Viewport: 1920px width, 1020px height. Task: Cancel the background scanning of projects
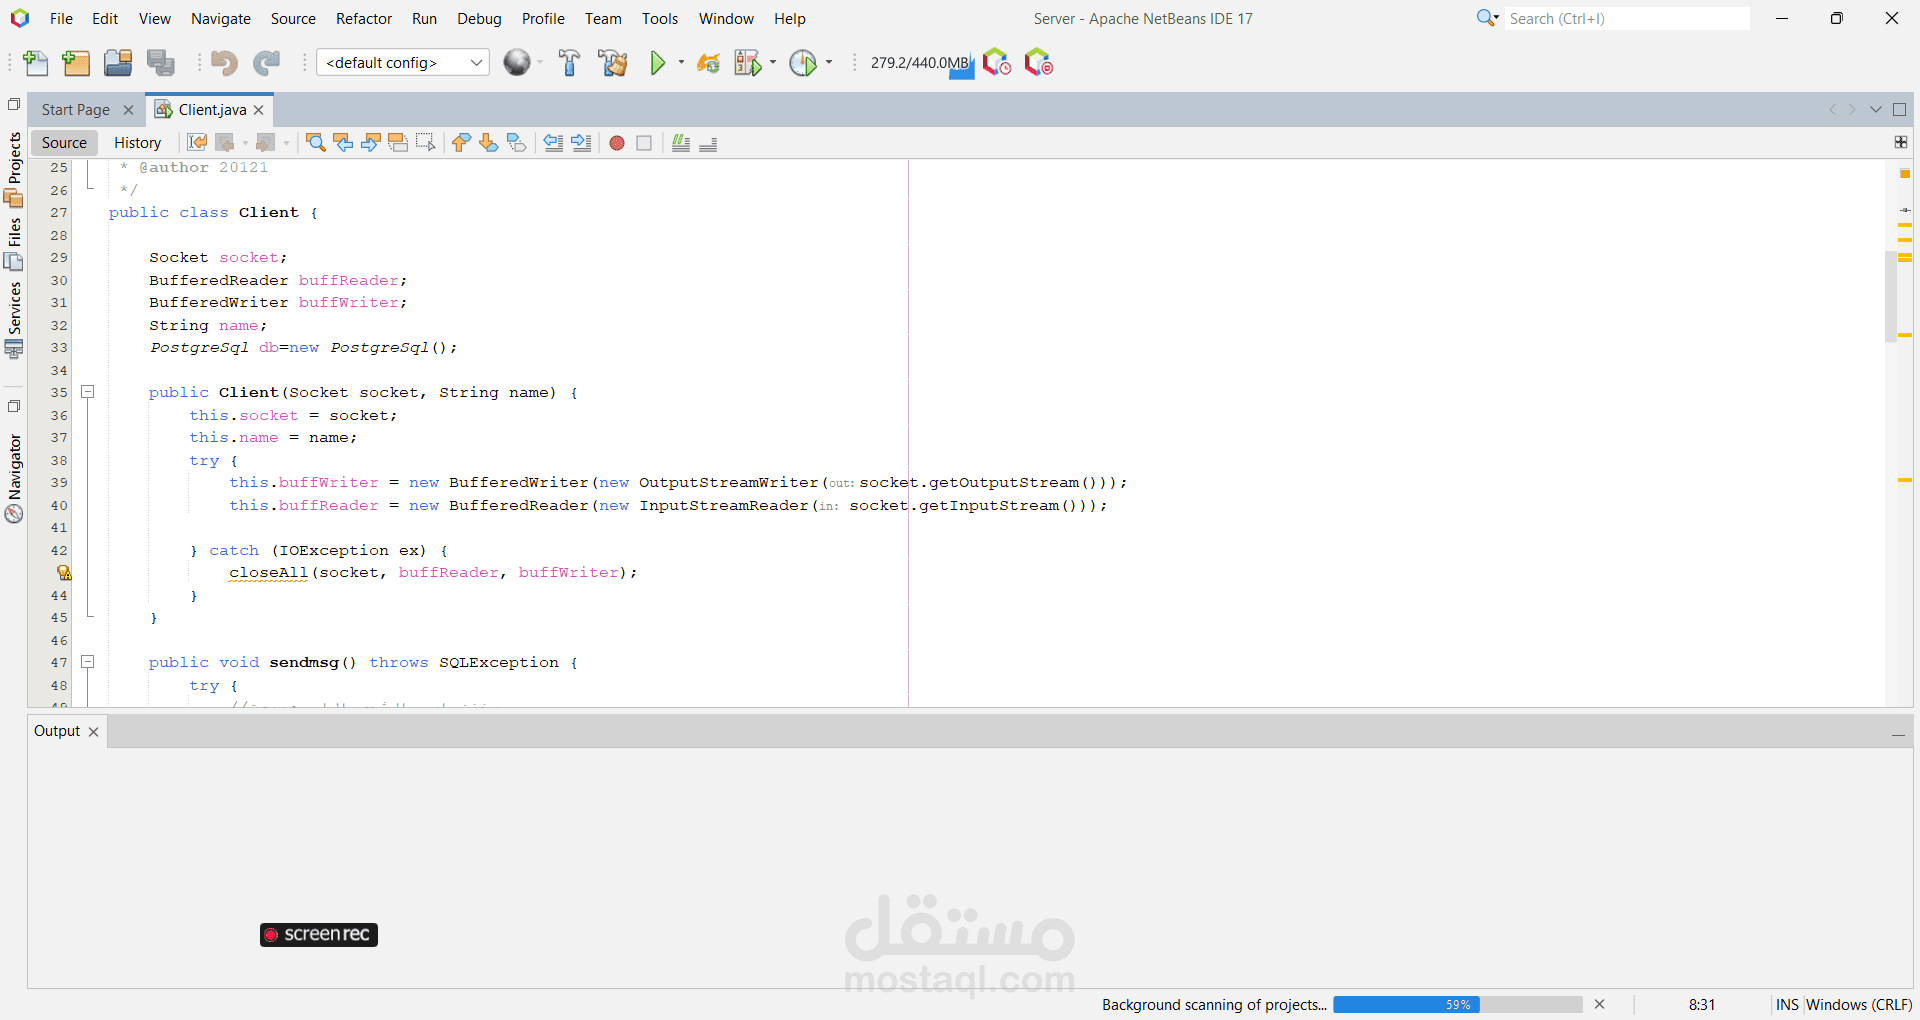tap(1600, 1004)
